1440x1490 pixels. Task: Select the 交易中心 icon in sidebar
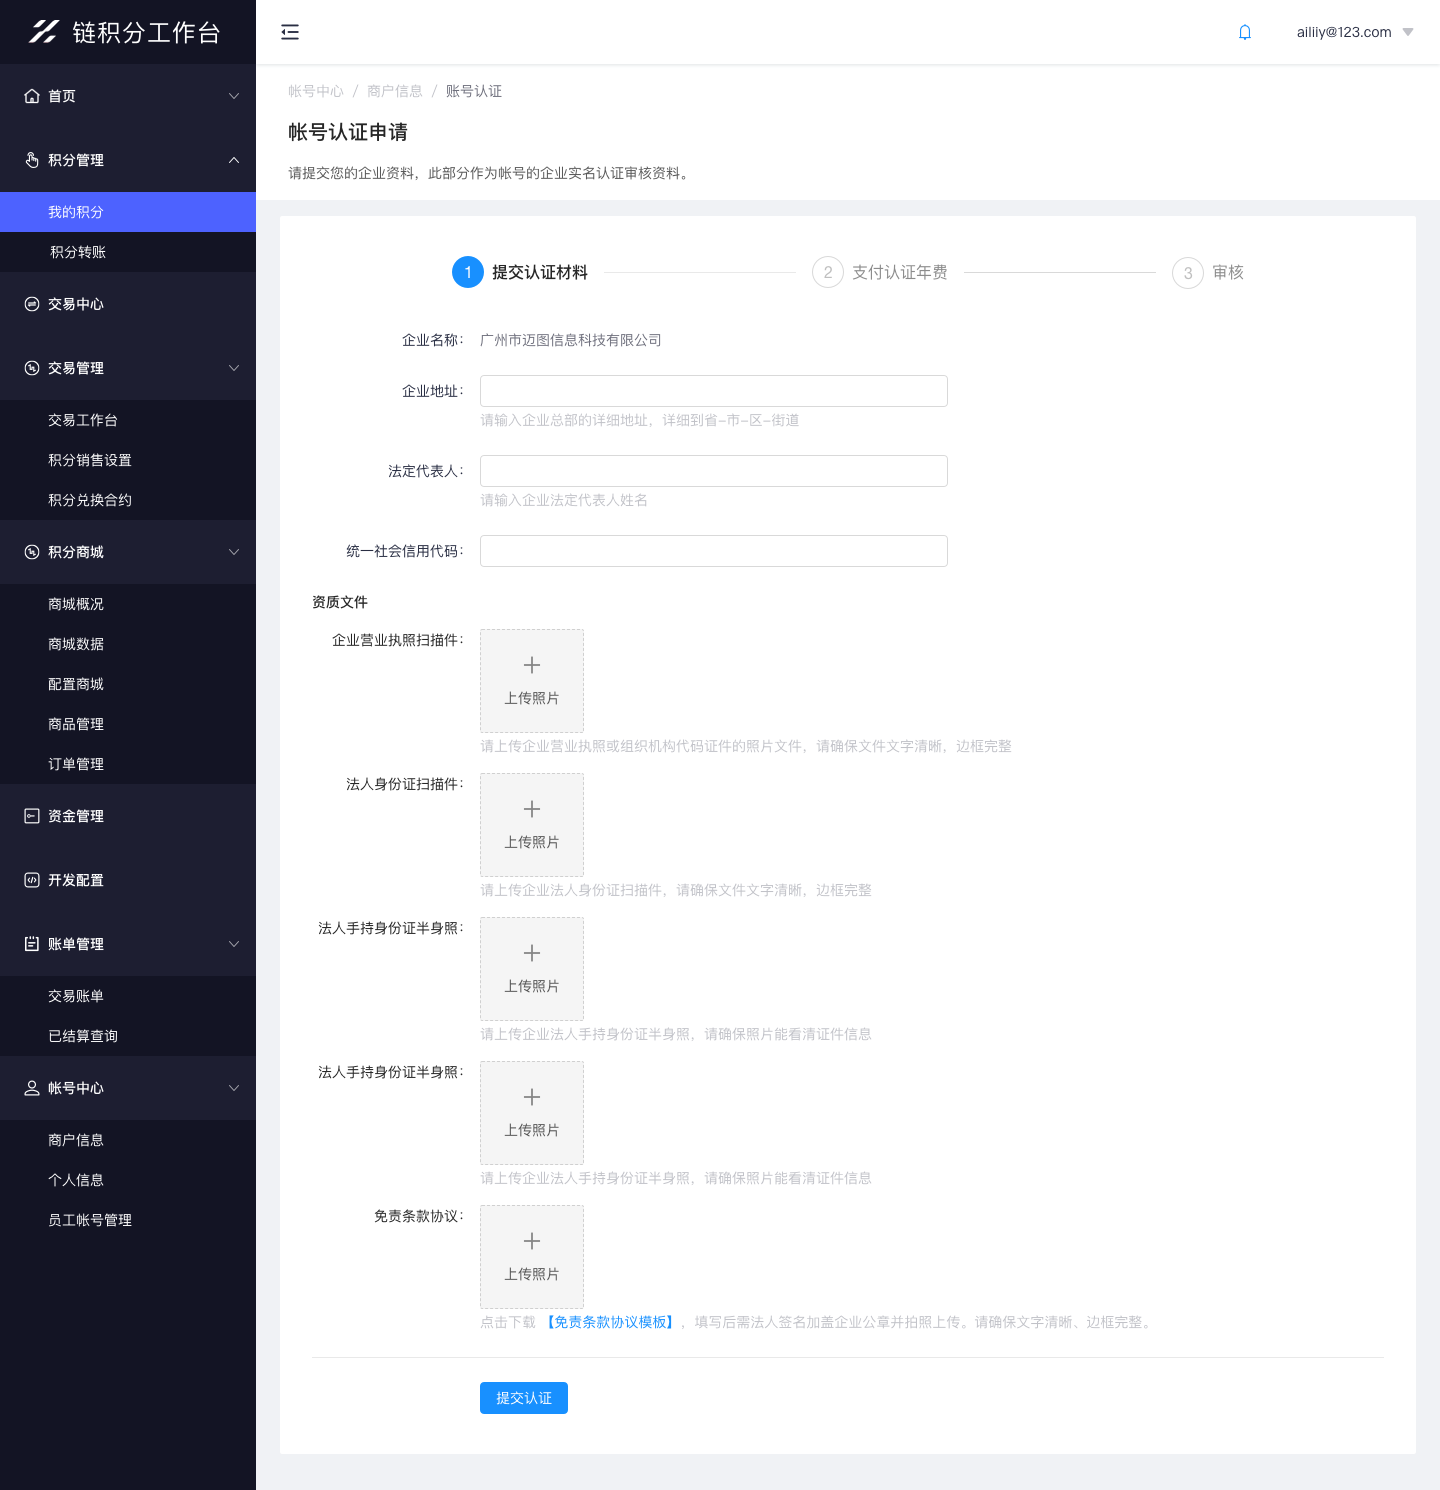coord(31,304)
